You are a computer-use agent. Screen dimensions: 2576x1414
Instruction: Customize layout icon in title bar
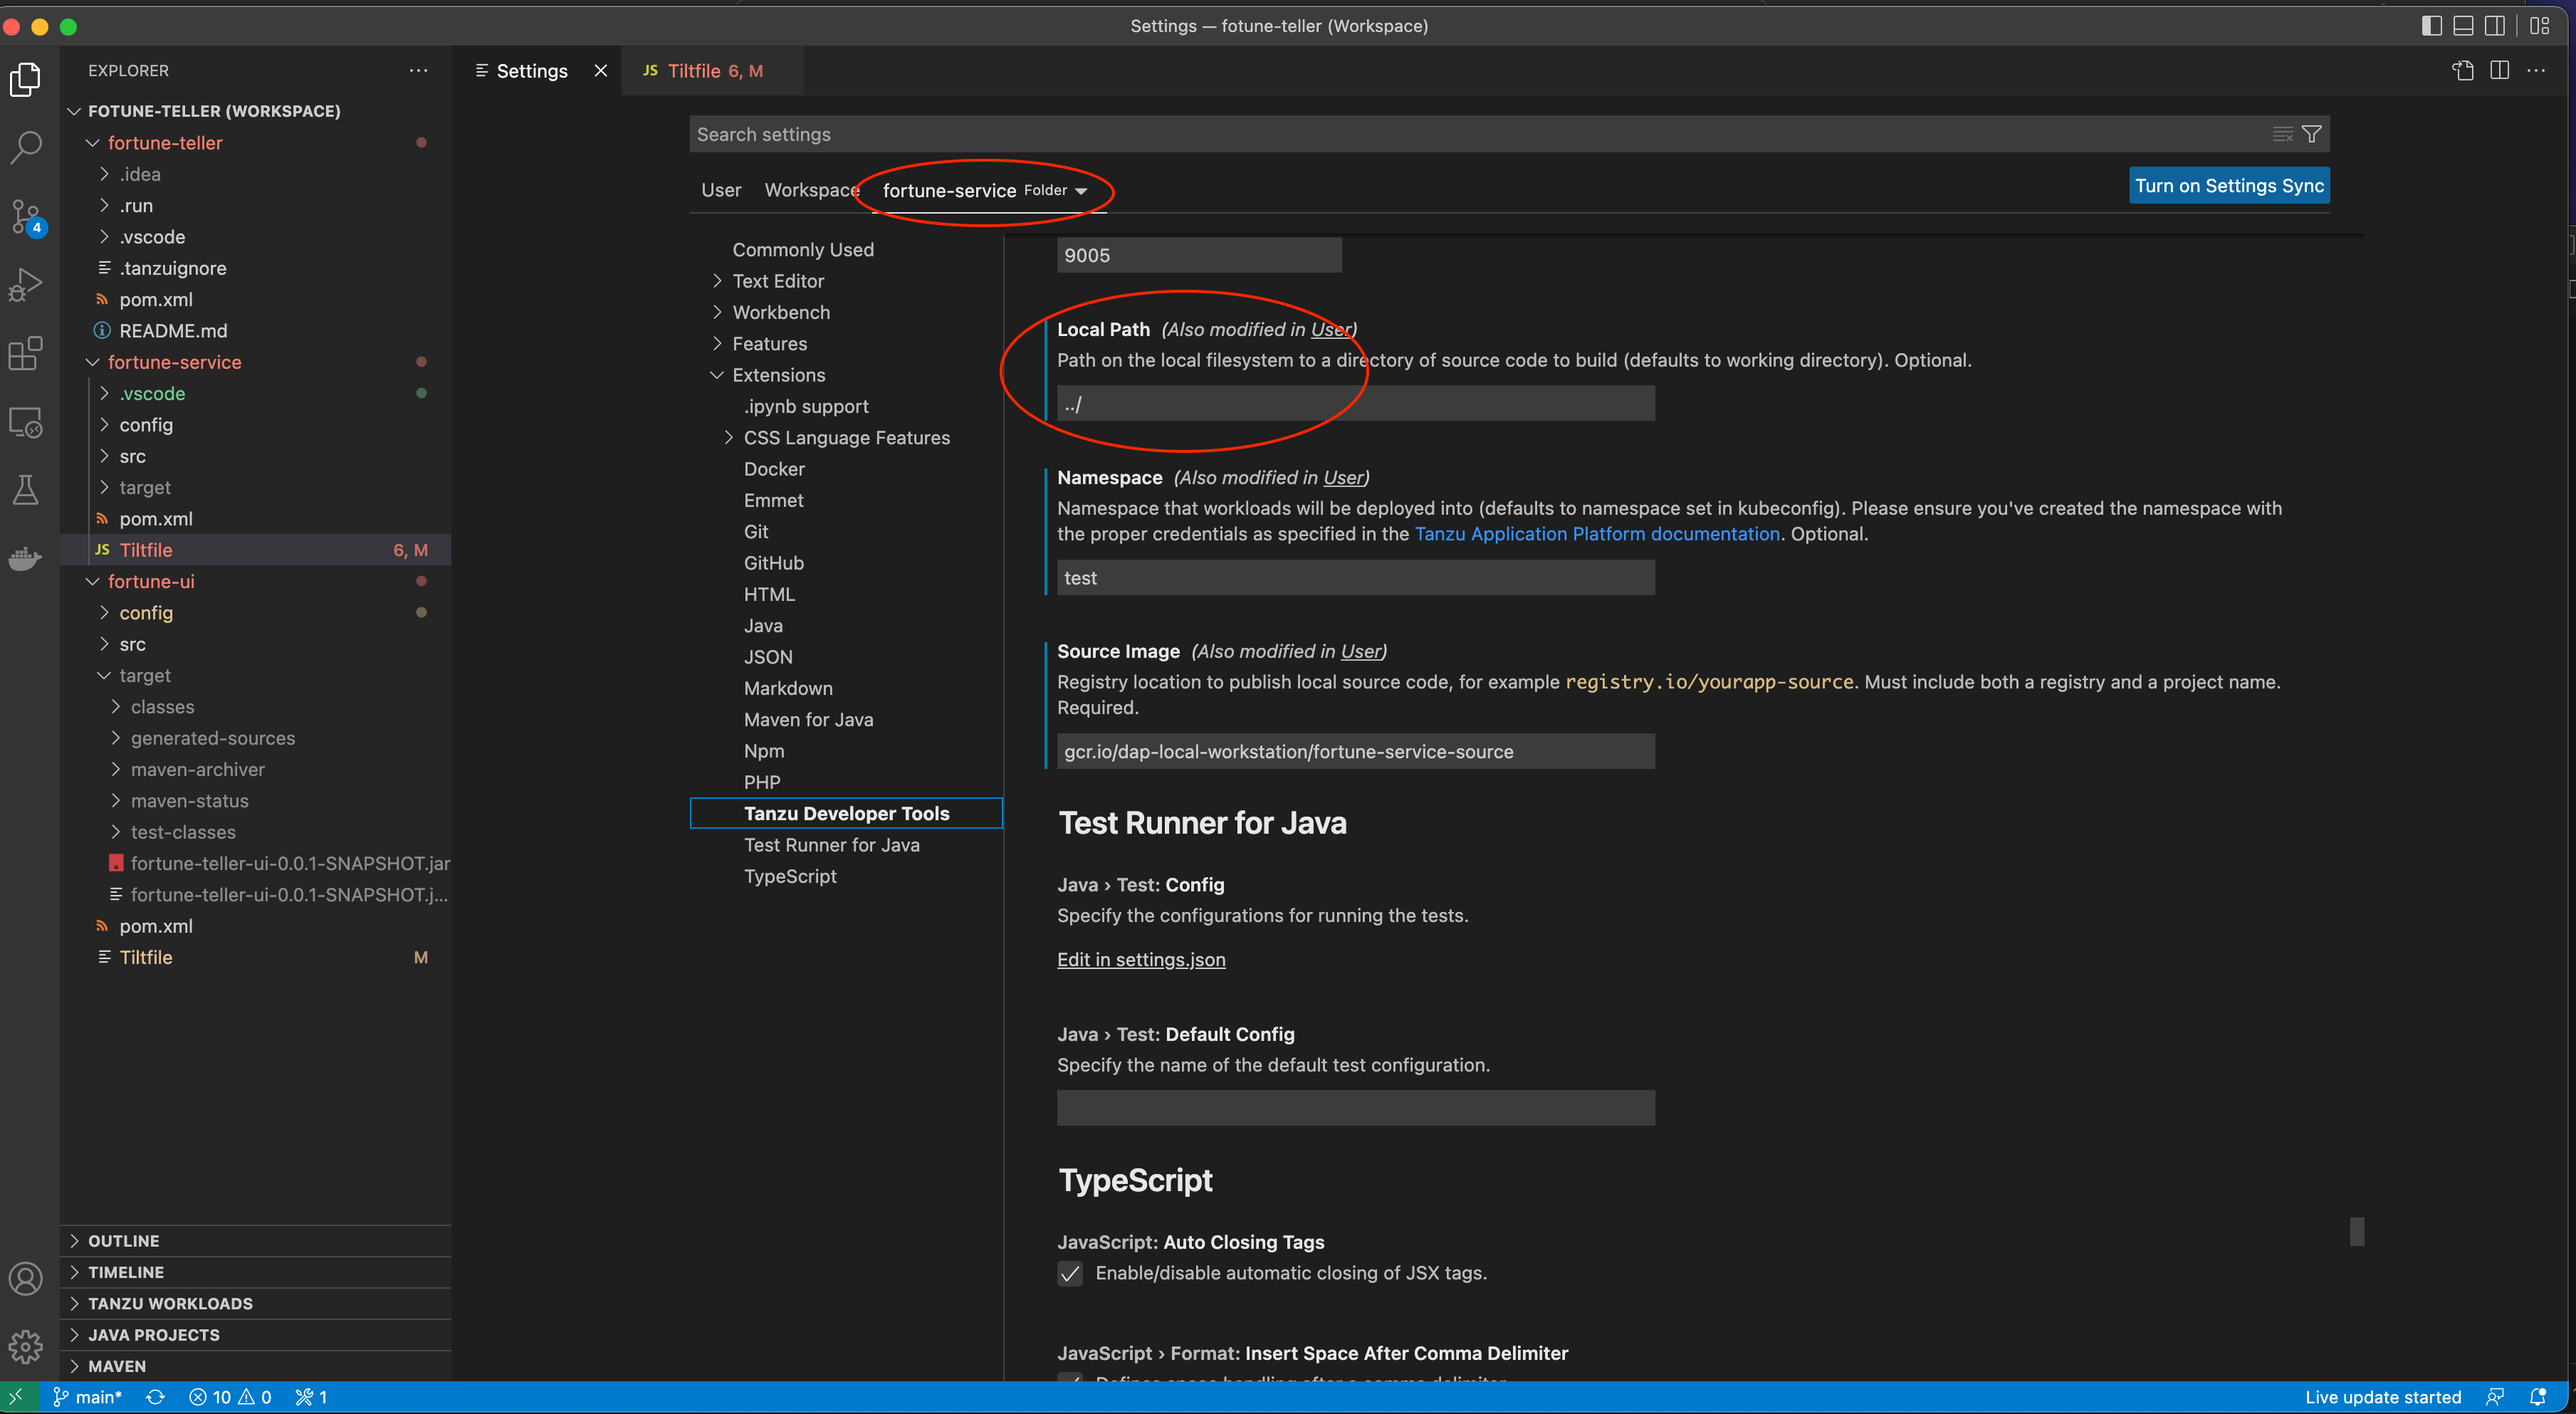[x=2540, y=26]
